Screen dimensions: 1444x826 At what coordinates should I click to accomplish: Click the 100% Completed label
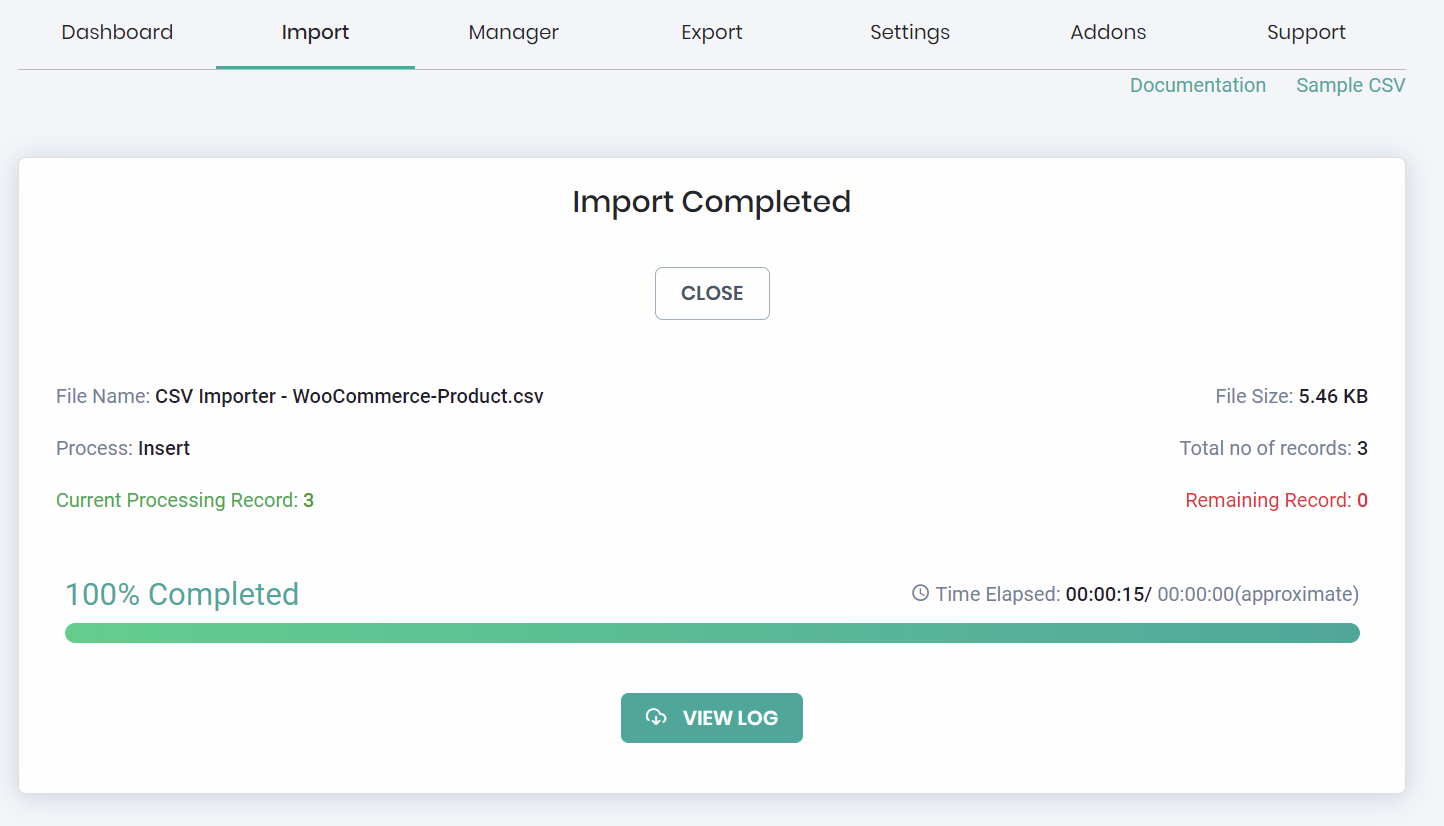(182, 594)
